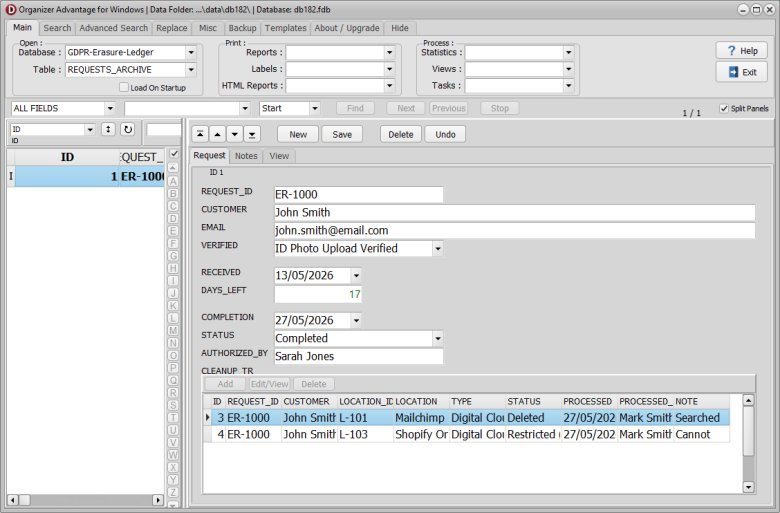Expand the ALL FIELDS search dropdown

coord(110,108)
